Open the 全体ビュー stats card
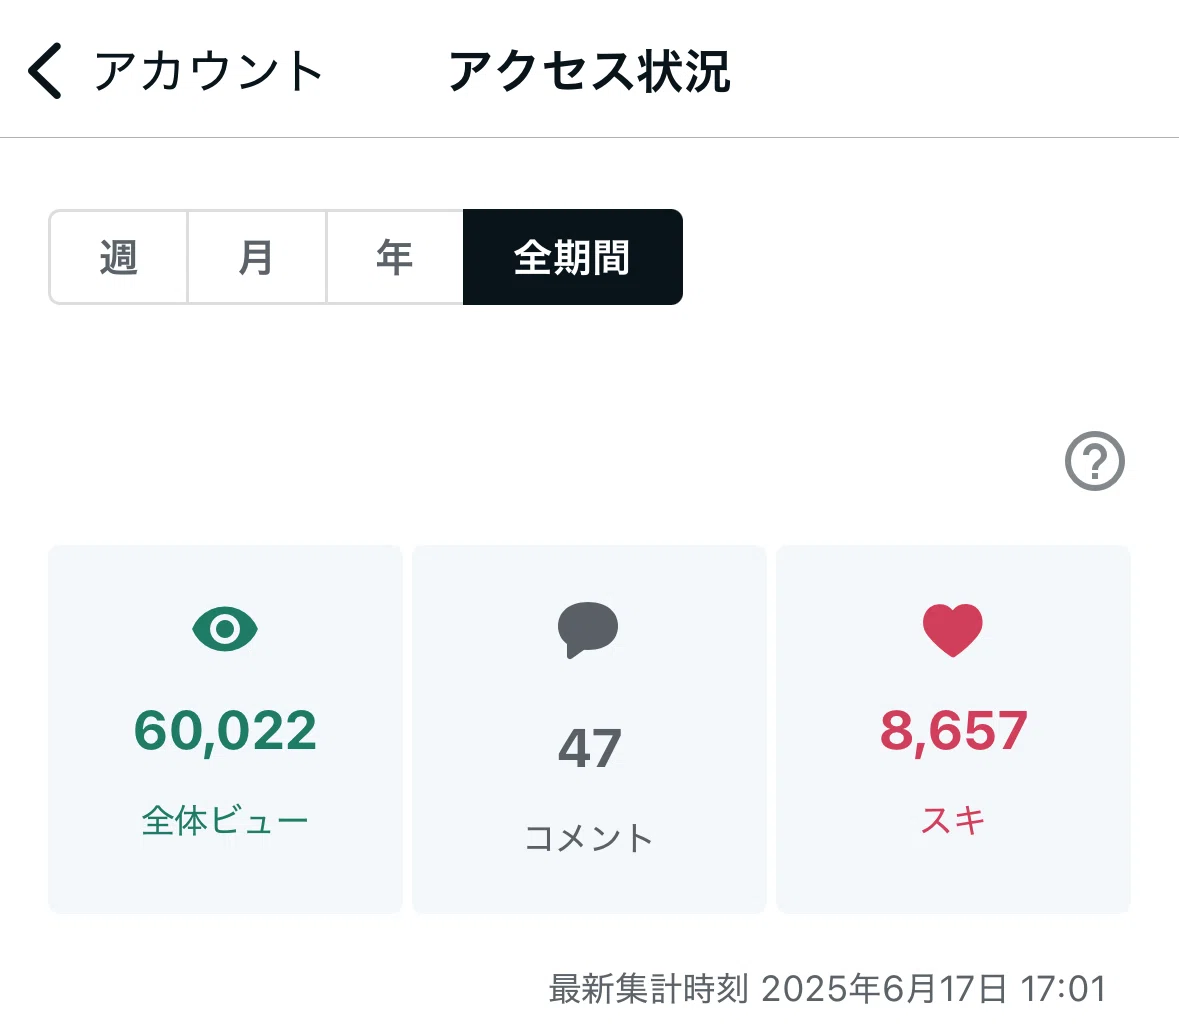Viewport: 1179px width, 1034px height. click(x=226, y=729)
